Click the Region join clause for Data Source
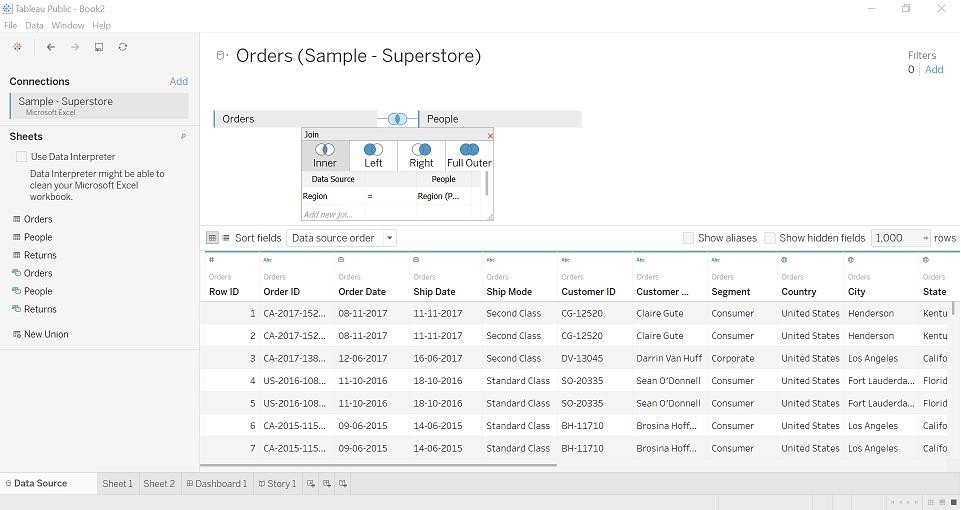Screen dimensions: 961x510 pos(333,196)
